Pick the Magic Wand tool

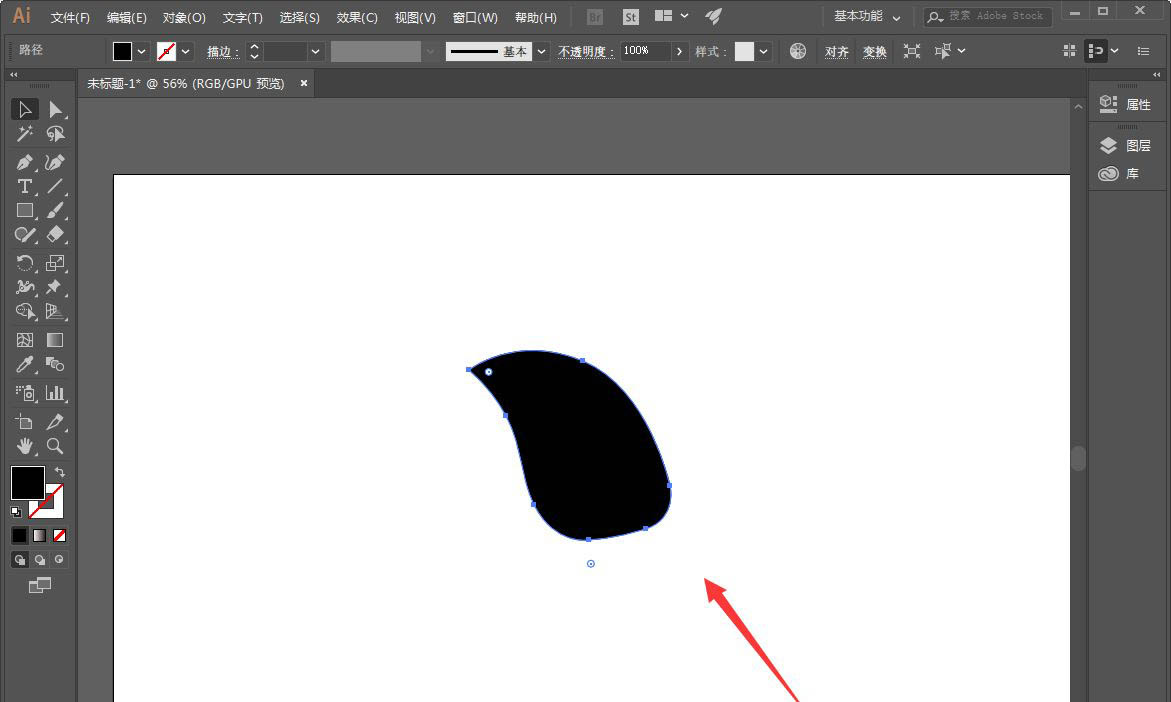(25, 134)
